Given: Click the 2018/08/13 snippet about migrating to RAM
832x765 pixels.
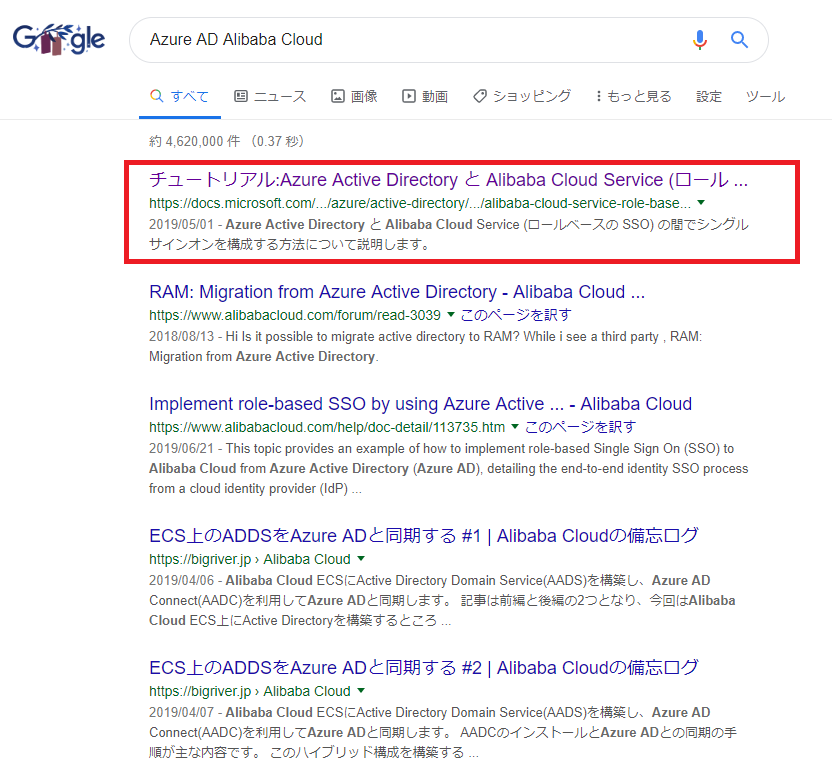Looking at the screenshot, I should (x=426, y=346).
